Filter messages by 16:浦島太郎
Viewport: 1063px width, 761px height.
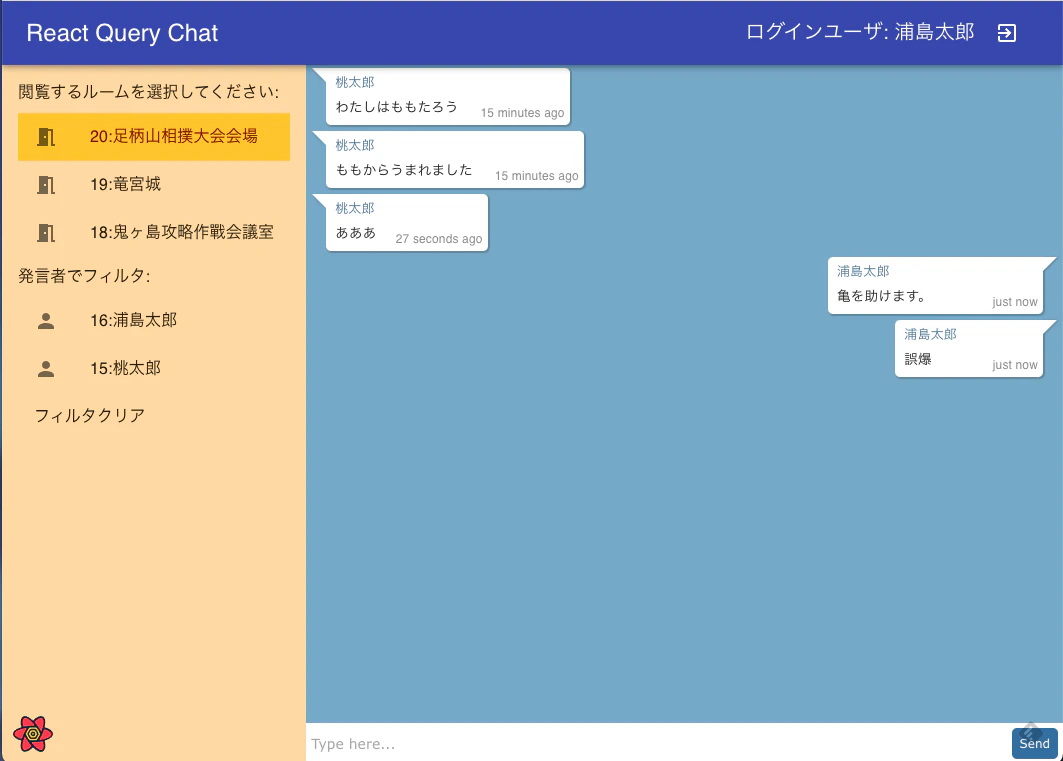pyautogui.click(x=154, y=321)
